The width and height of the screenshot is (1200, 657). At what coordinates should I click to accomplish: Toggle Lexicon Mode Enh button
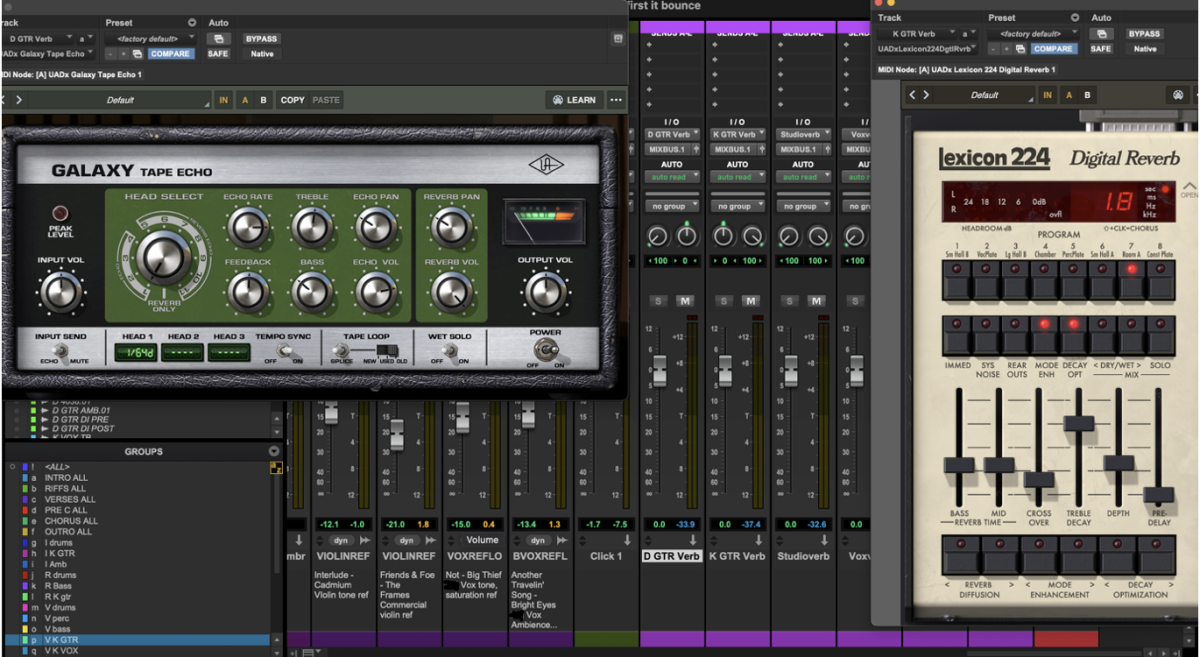point(1044,335)
